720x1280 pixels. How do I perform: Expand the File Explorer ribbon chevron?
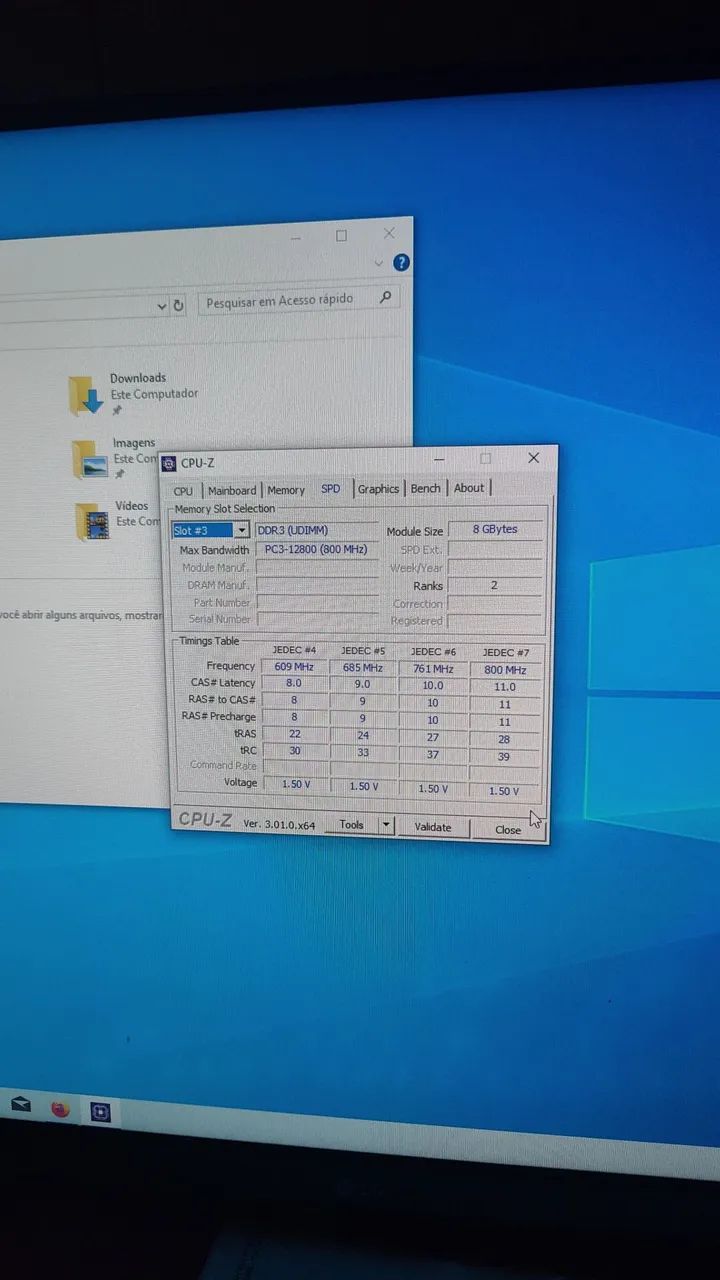tap(379, 263)
